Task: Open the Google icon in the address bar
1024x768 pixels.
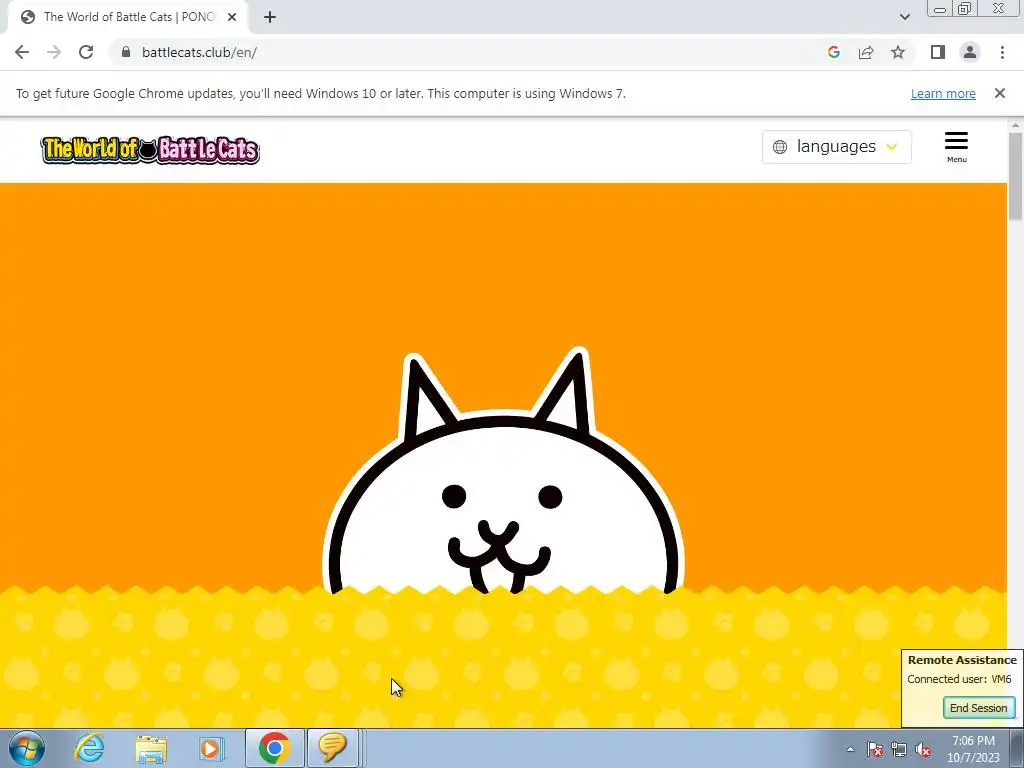Action: pos(833,52)
